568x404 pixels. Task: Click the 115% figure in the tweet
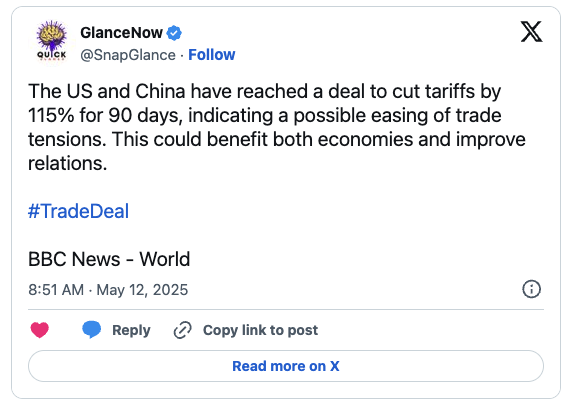pos(51,116)
